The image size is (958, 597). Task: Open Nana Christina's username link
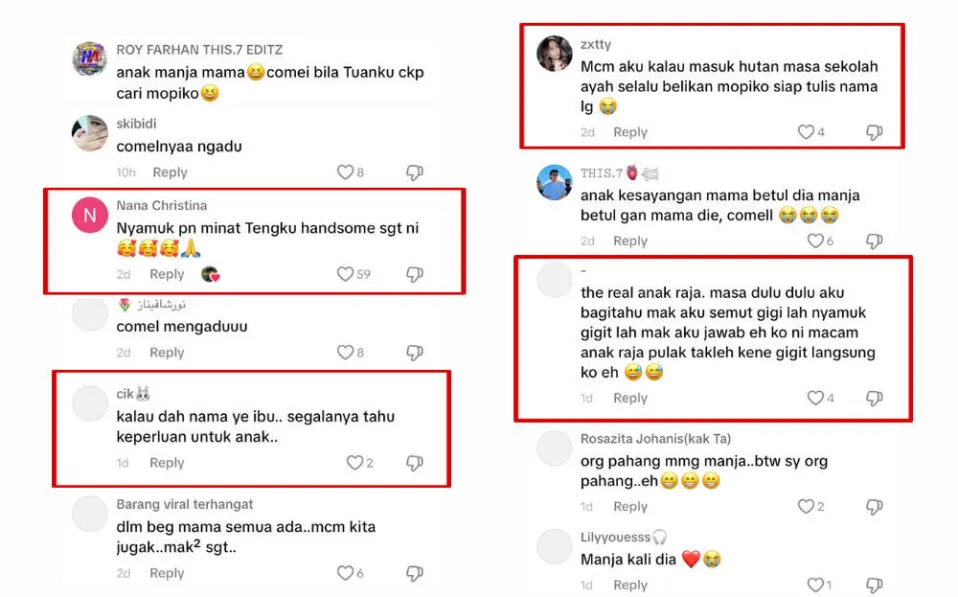coord(162,205)
